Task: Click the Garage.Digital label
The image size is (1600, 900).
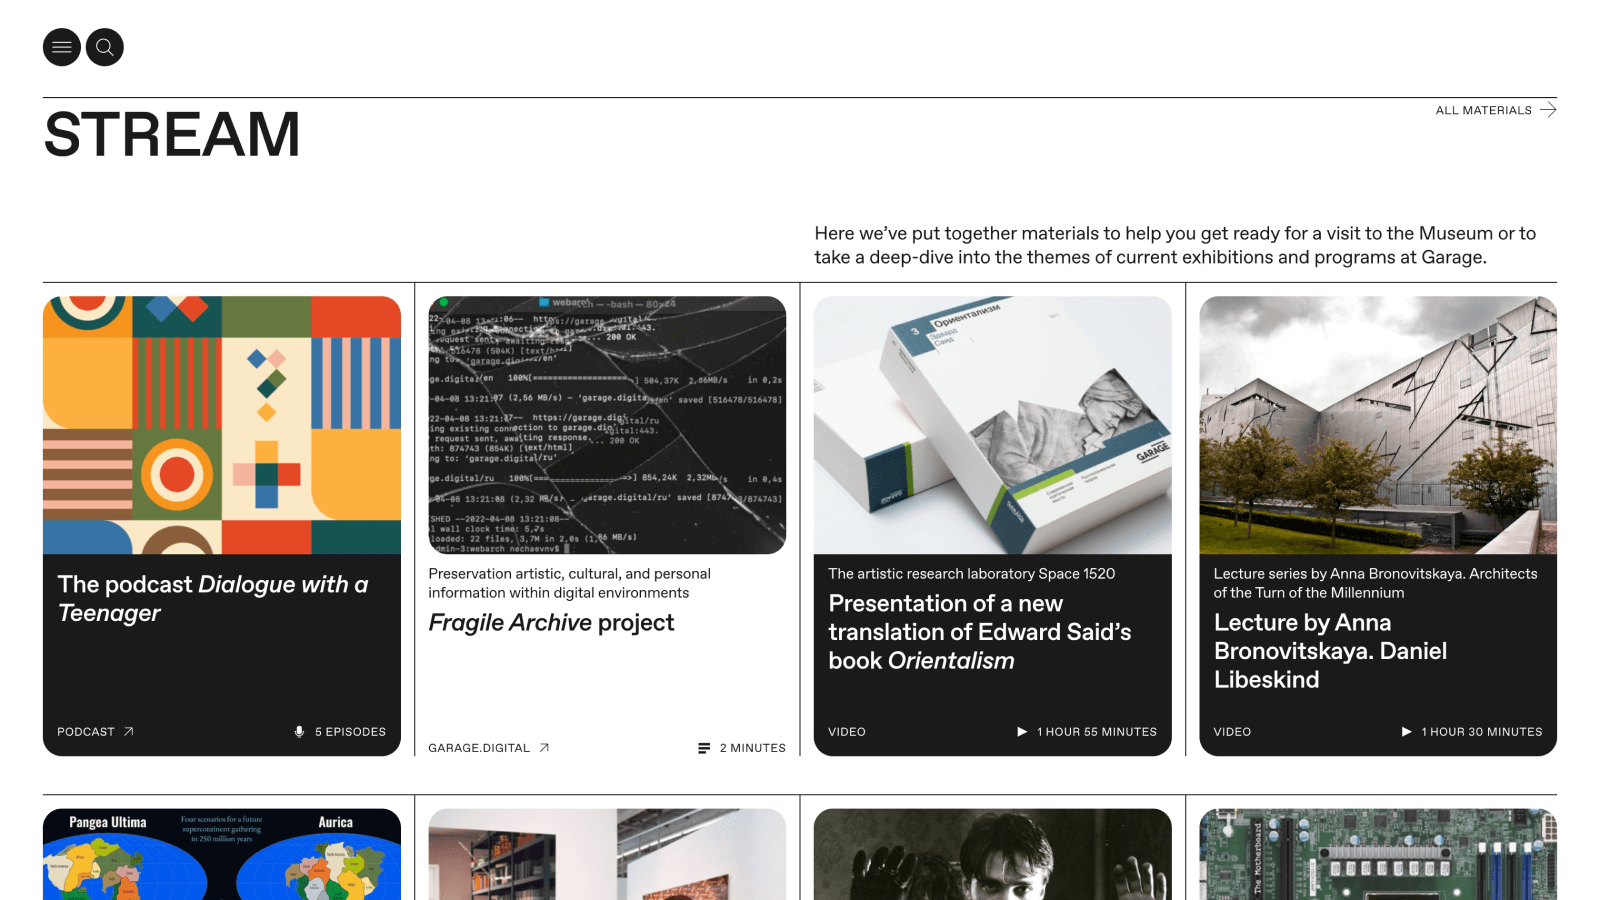Action: point(479,748)
